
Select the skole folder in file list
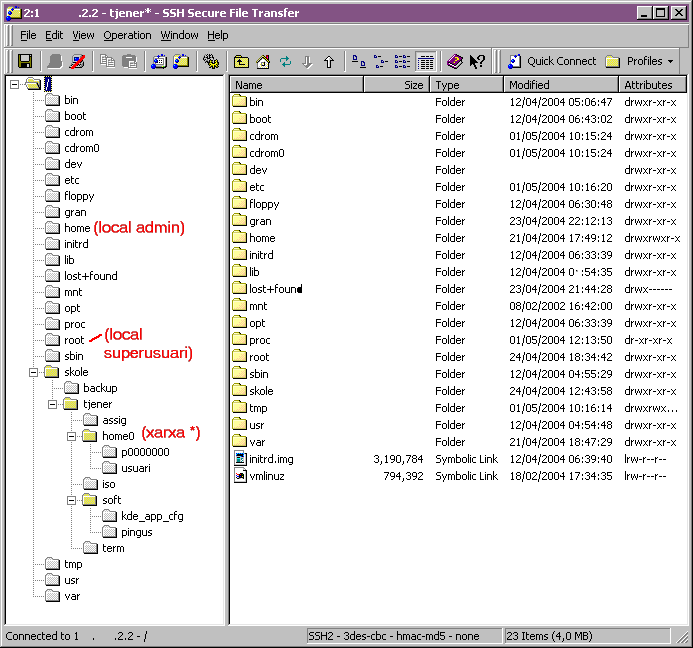(261, 391)
